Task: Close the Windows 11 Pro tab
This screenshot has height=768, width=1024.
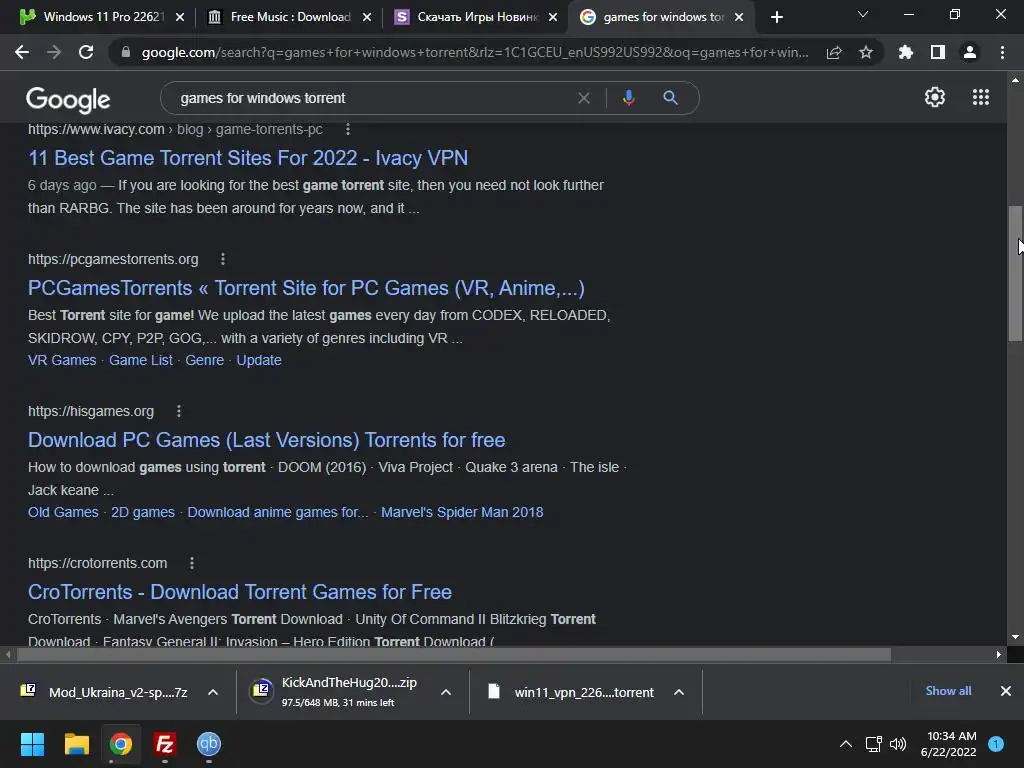Action: coord(180,17)
